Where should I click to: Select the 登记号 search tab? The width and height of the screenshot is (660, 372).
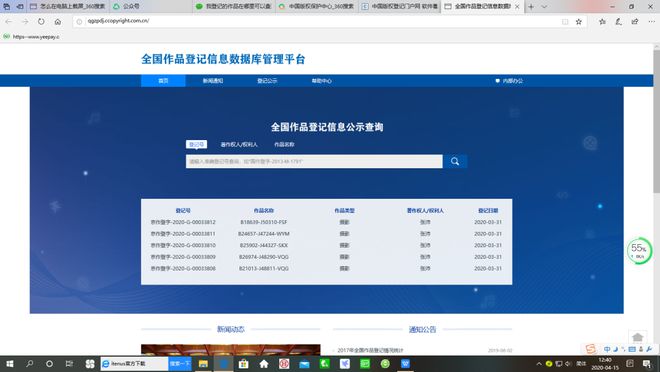(x=196, y=144)
